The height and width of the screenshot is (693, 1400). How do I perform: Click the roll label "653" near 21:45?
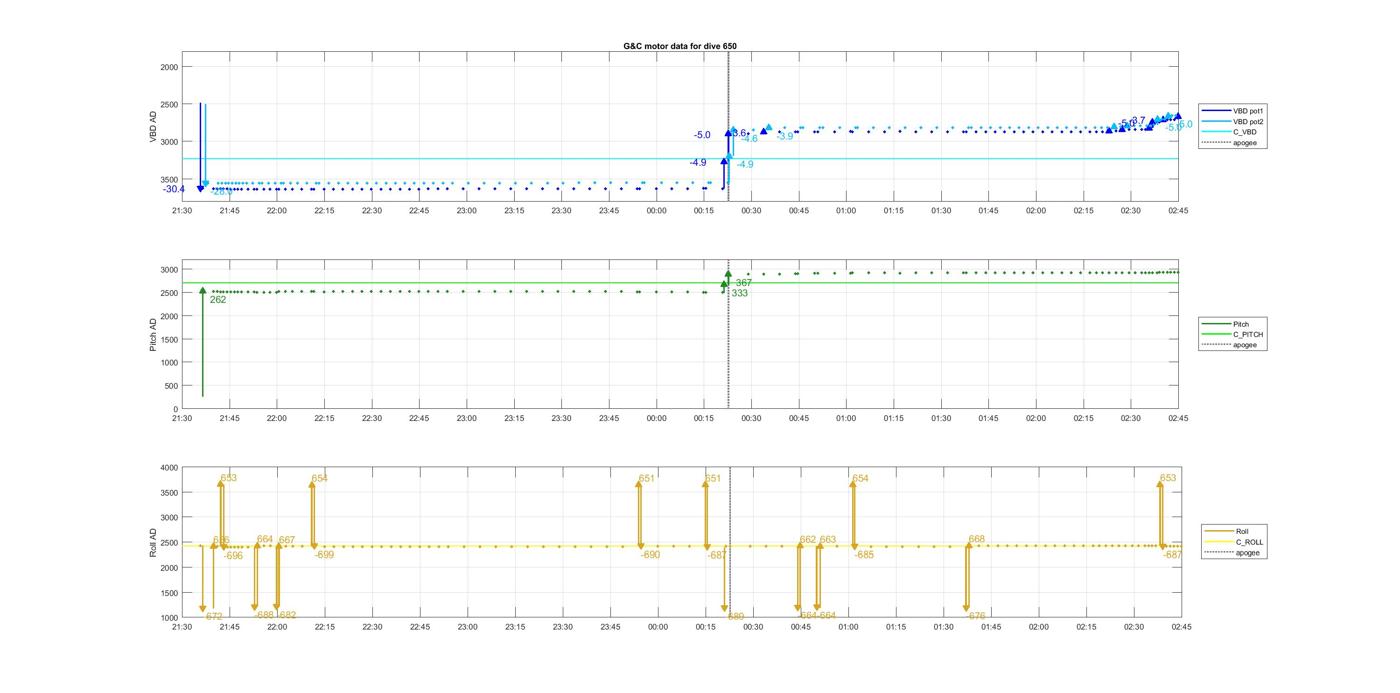[229, 478]
